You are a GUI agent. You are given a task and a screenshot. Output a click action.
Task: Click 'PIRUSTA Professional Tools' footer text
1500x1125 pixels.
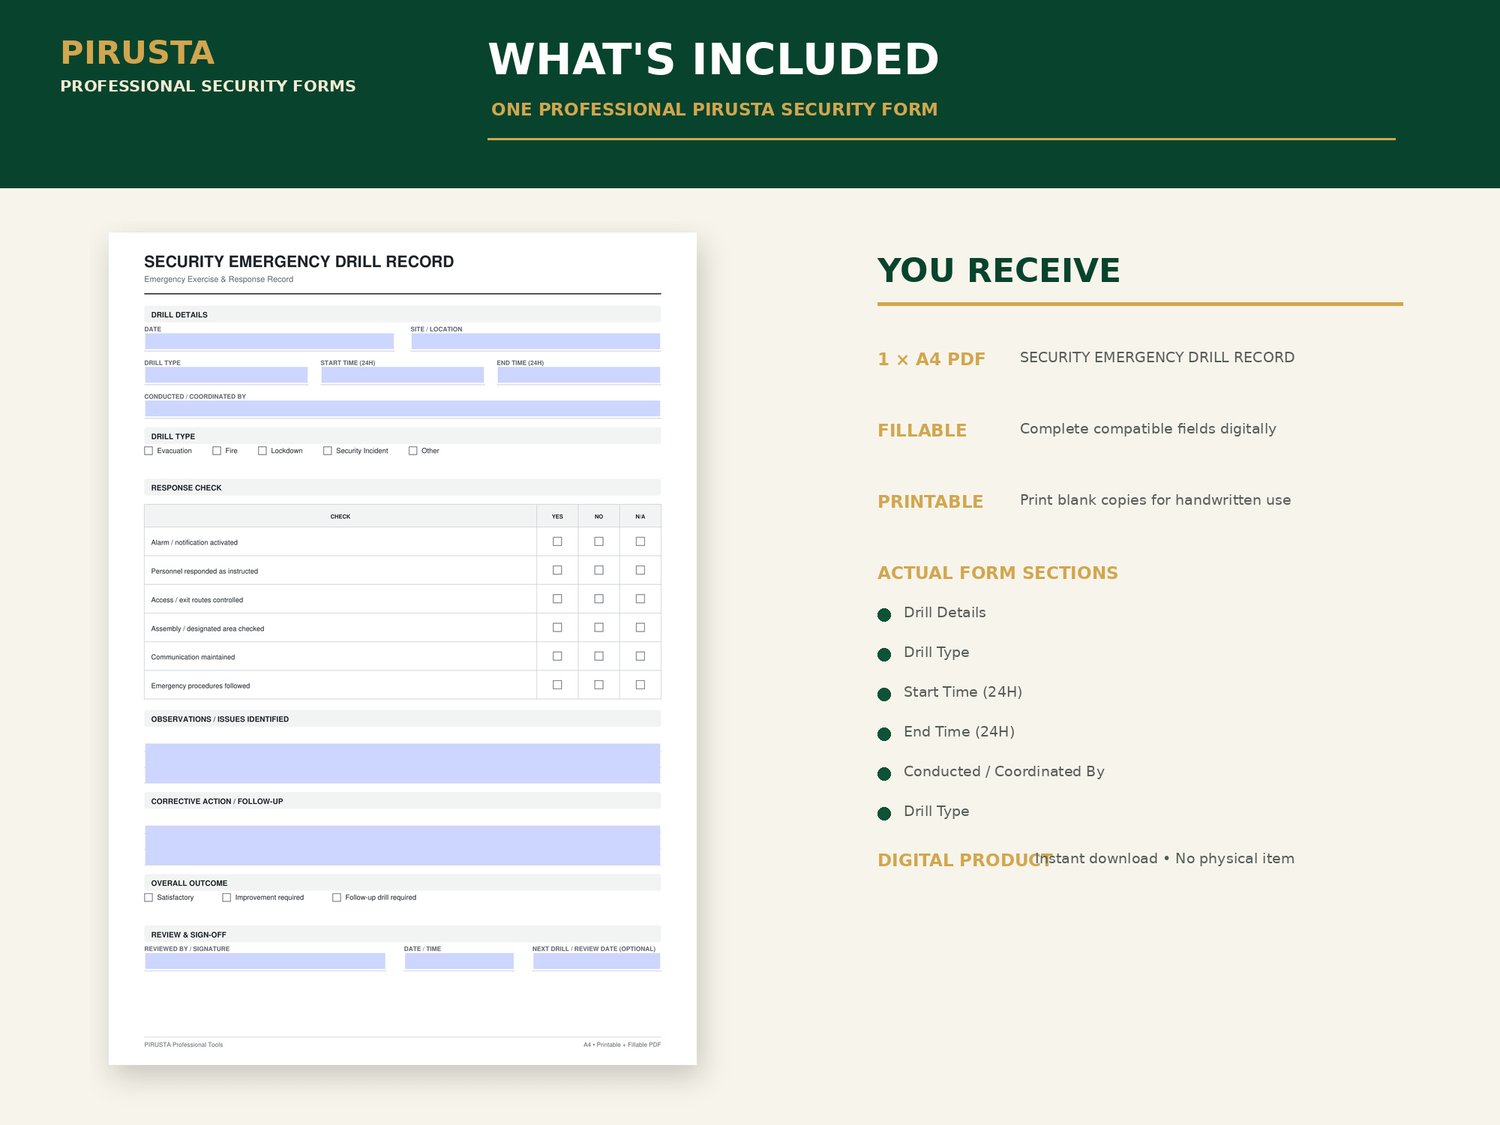184,1045
